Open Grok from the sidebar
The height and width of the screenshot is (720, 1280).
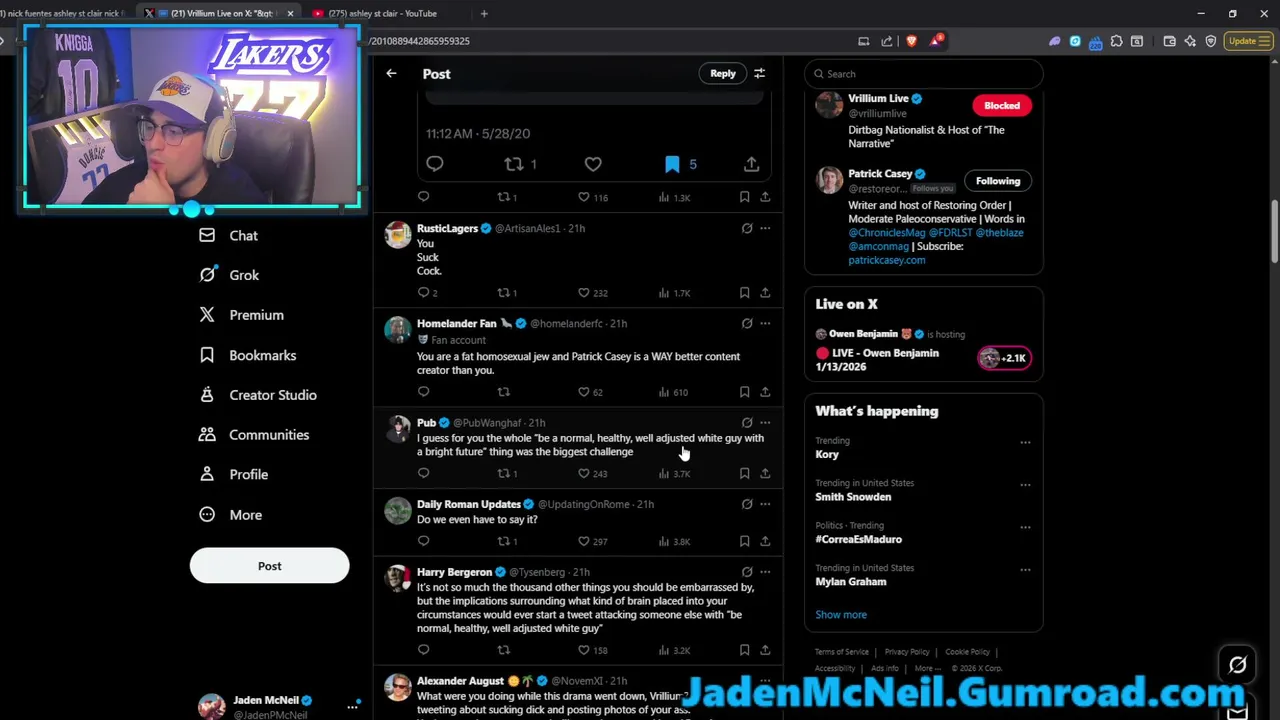(x=229, y=275)
